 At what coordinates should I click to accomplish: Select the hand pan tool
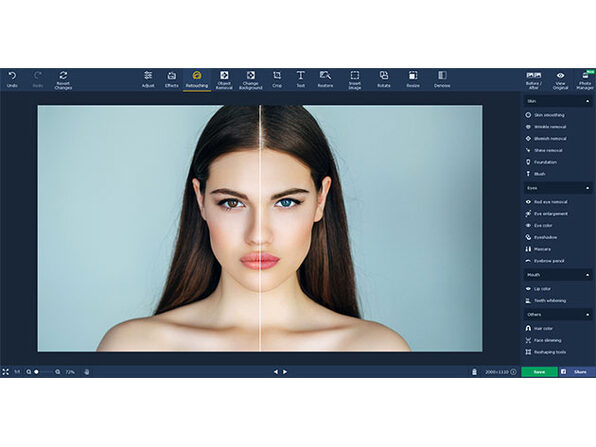click(x=86, y=372)
